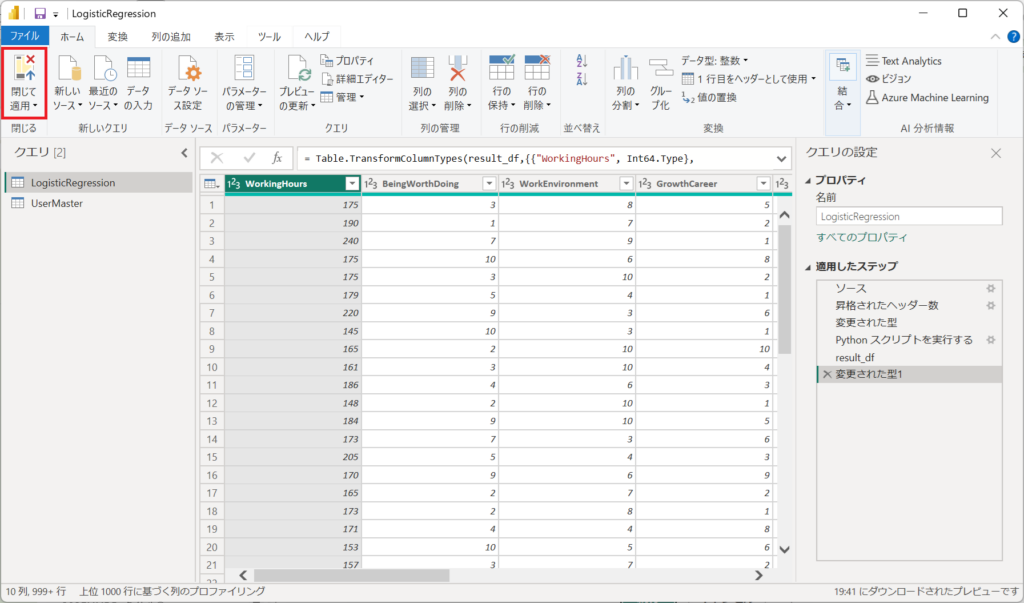Collapse the プロパティ section
1024x603 pixels.
pos(808,180)
